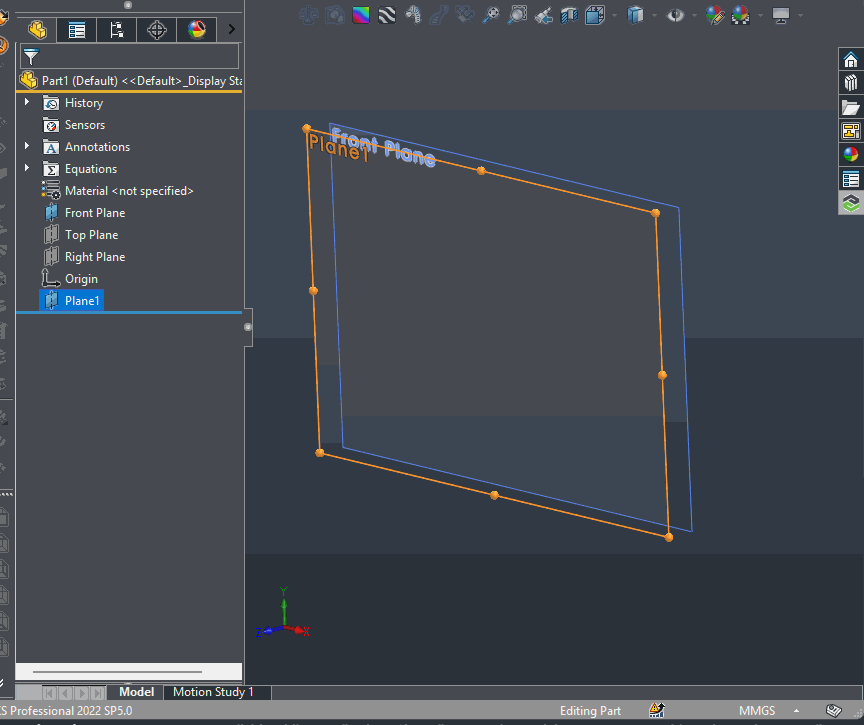This screenshot has width=864, height=725.
Task: Show more manager tabs with right arrow
Action: pyautogui.click(x=232, y=30)
